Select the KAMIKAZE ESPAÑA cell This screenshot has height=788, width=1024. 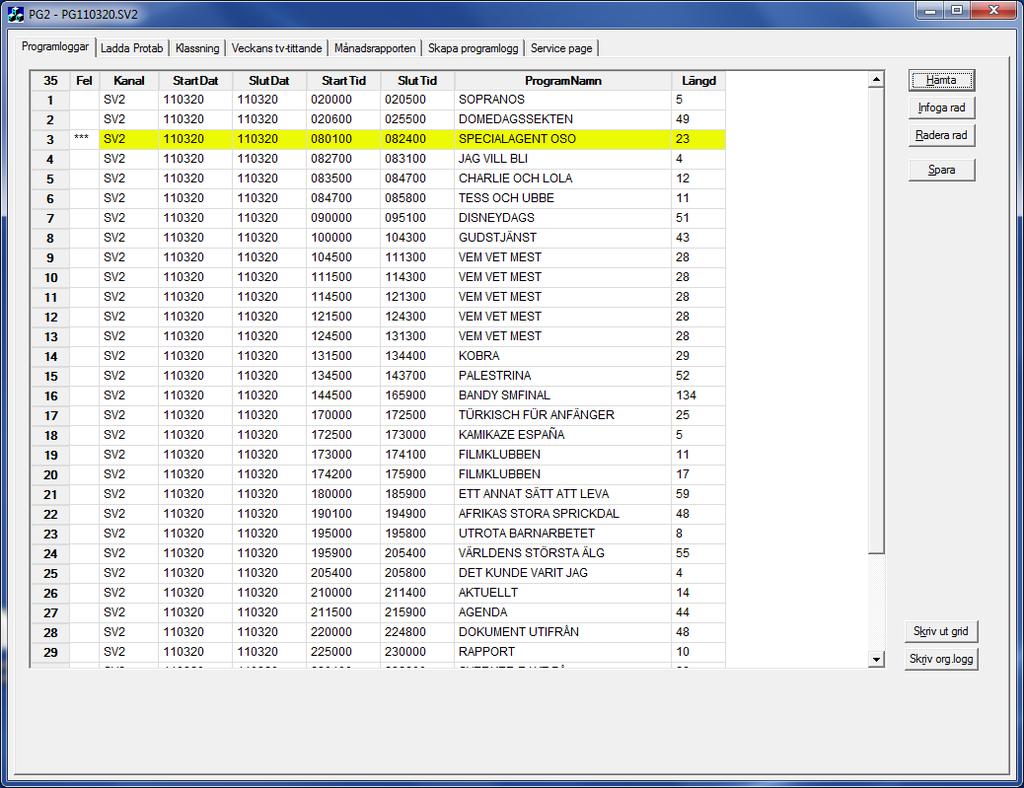click(563, 435)
